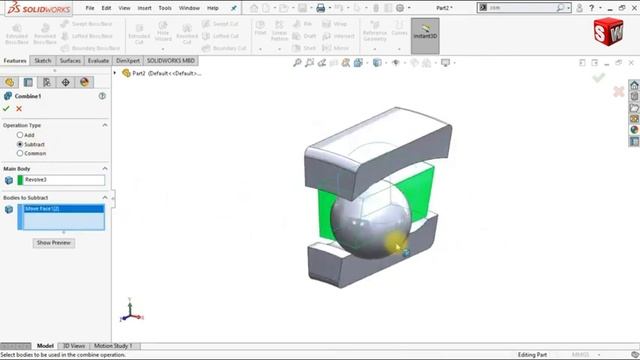Image resolution: width=640 pixels, height=360 pixels.
Task: Click the FeatureManager design tree tab icon
Action: tap(9, 82)
